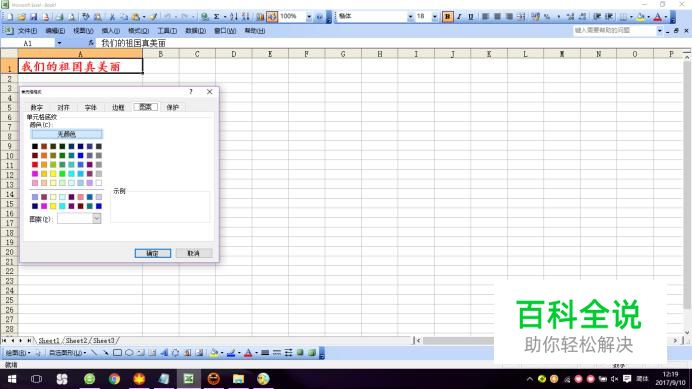Click the Sort Descending icon

(246, 17)
